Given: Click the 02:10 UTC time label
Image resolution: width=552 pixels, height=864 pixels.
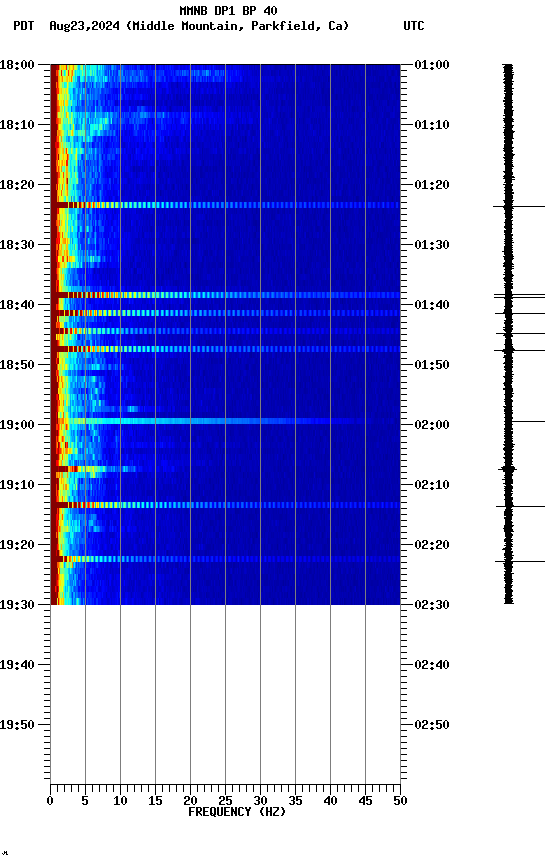Looking at the screenshot, I should pos(432,485).
